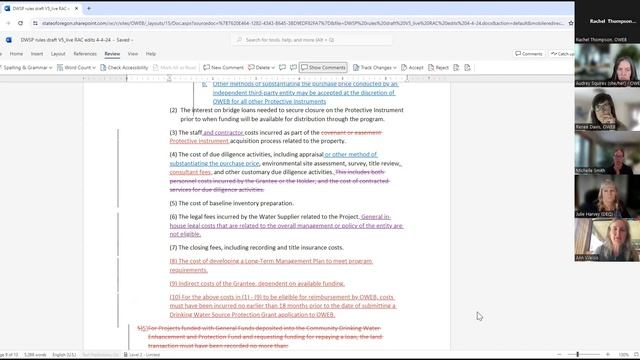This screenshot has height=360, width=640.
Task: Click inserted text 'and contractor' in item 3
Action: (x=223, y=132)
